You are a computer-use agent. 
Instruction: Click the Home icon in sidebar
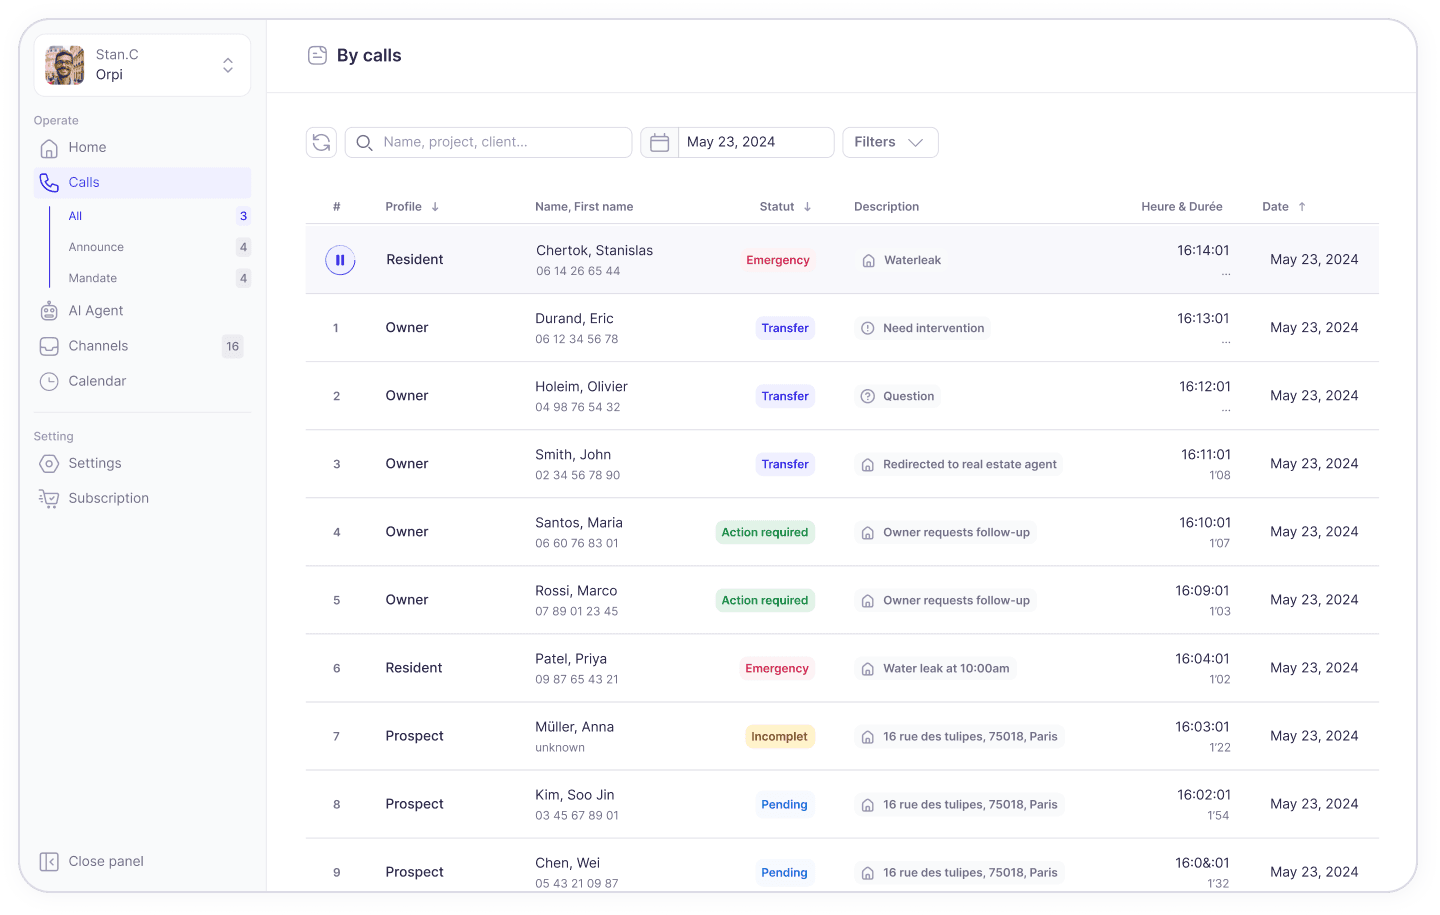pyautogui.click(x=49, y=148)
